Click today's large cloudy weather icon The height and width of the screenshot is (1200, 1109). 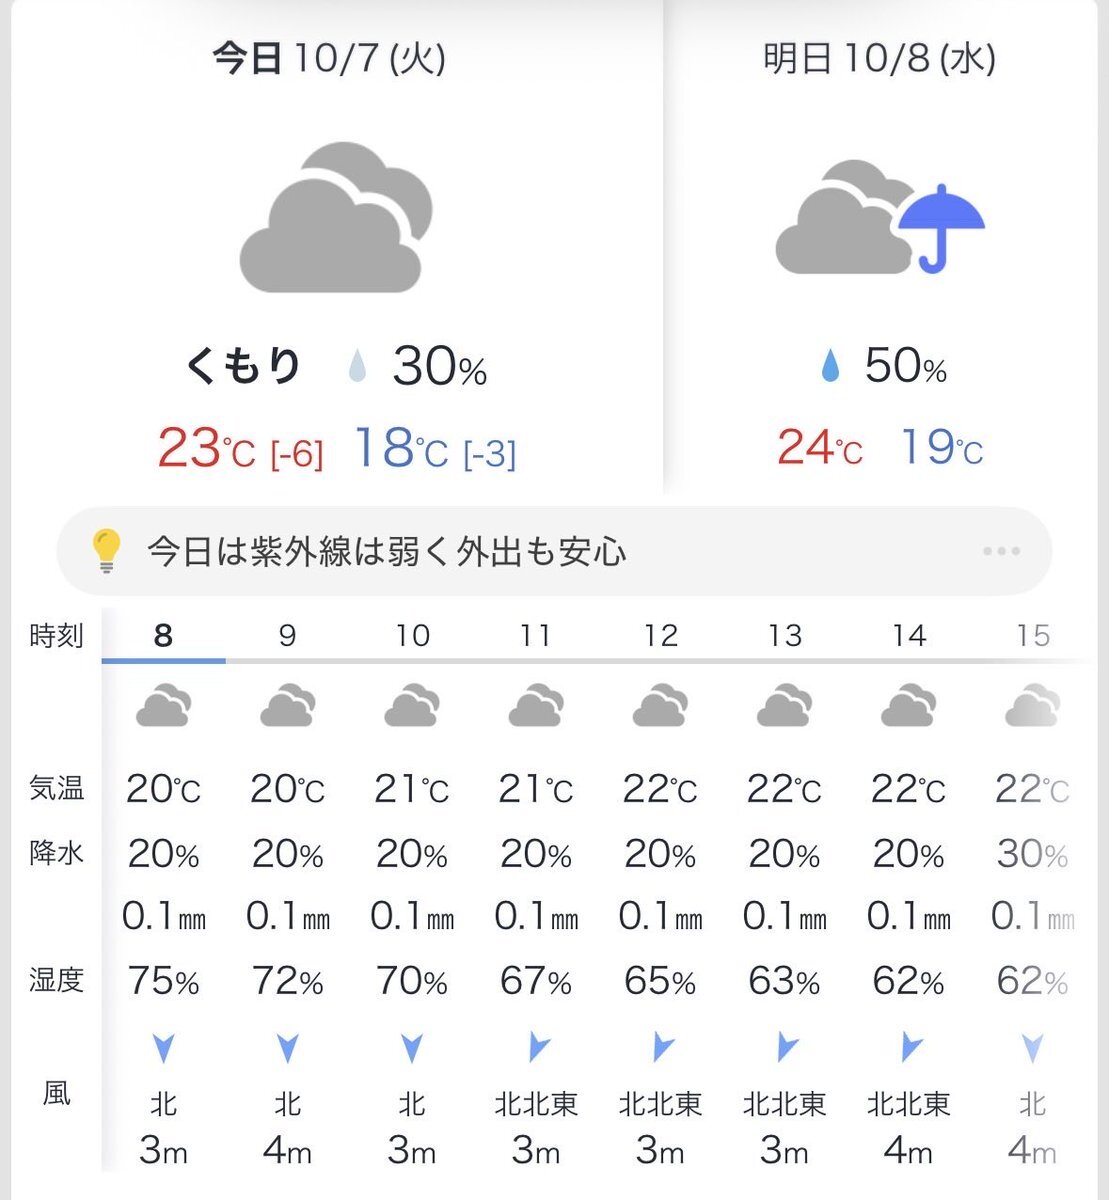[x=336, y=218]
